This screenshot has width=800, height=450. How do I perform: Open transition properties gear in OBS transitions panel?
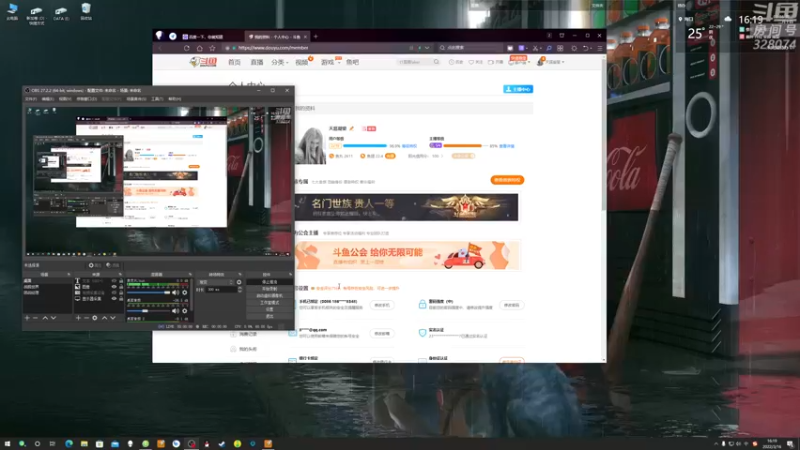tap(239, 282)
